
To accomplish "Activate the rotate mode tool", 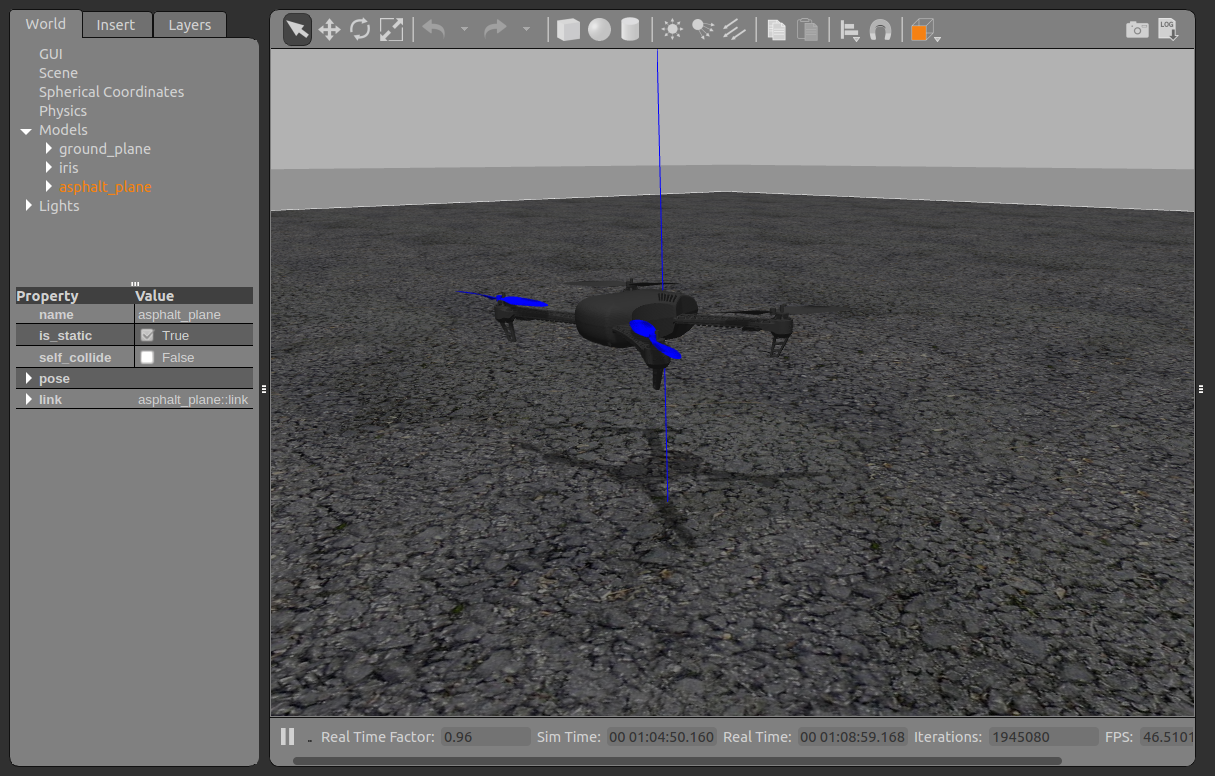I will 360,30.
